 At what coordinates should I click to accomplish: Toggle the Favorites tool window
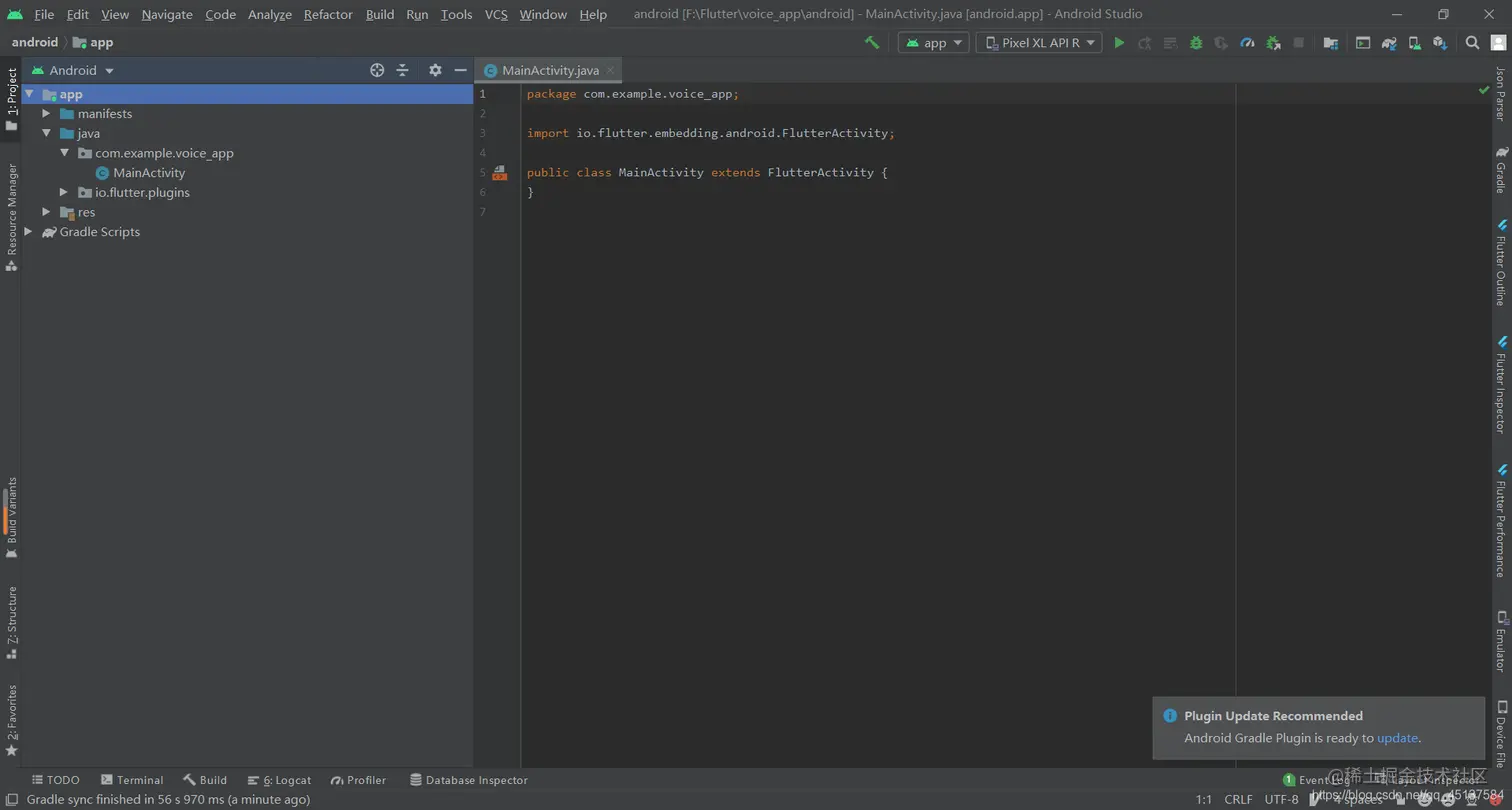click(11, 720)
